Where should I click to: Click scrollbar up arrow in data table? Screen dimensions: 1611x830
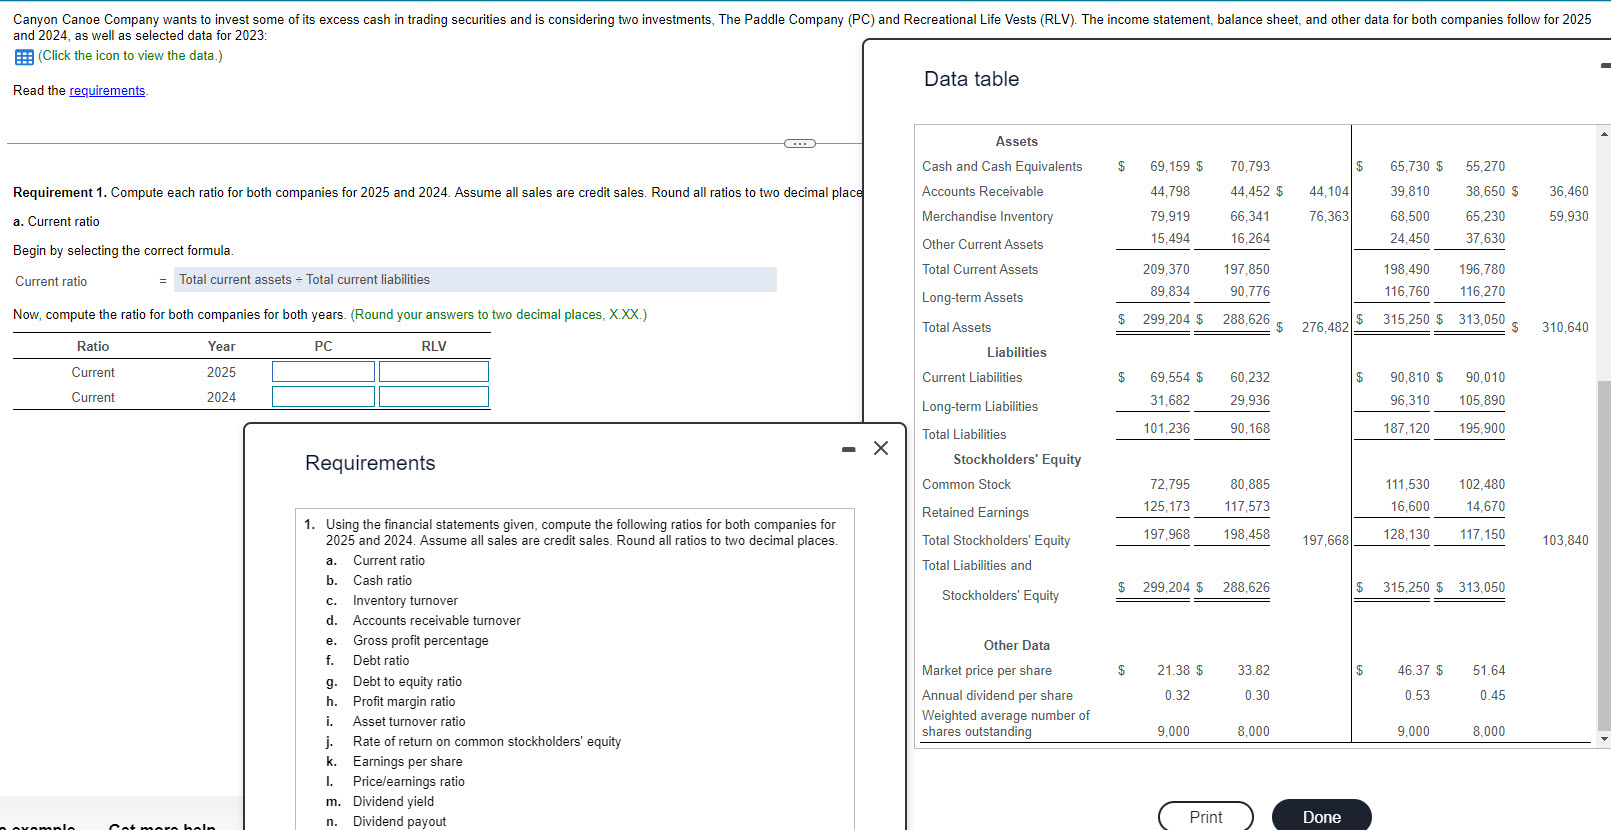1604,134
